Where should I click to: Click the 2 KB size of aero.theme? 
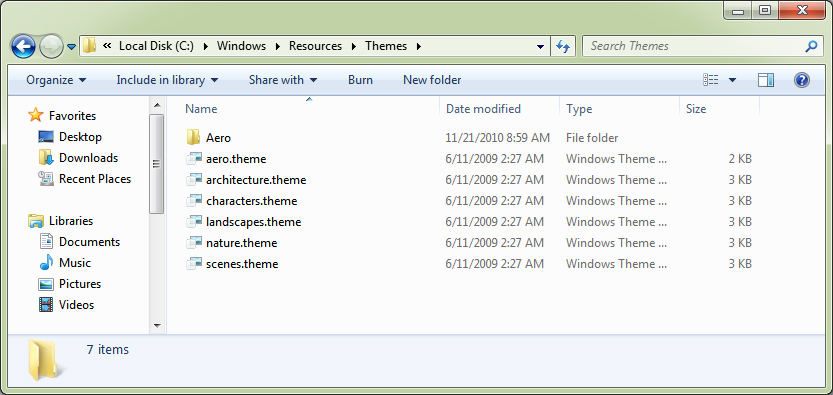pyautogui.click(x=740, y=159)
